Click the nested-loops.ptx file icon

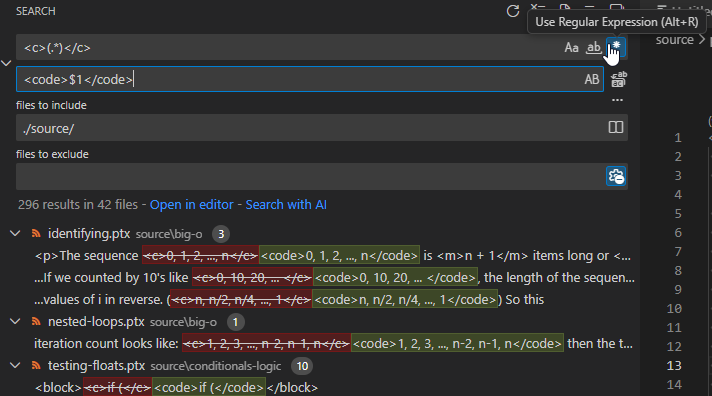tap(36, 322)
